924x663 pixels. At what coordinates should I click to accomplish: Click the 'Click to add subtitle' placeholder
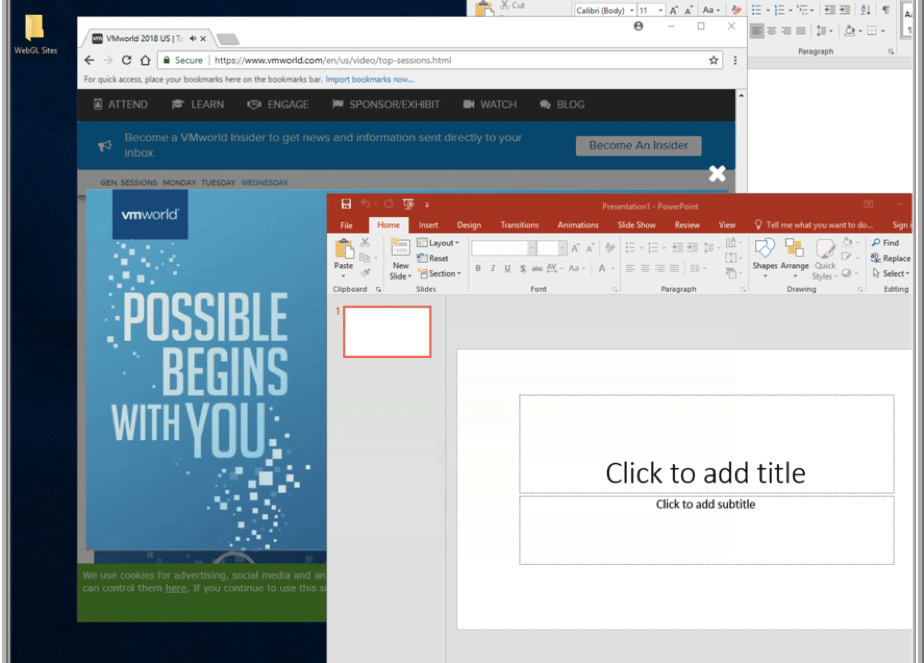[706, 530]
